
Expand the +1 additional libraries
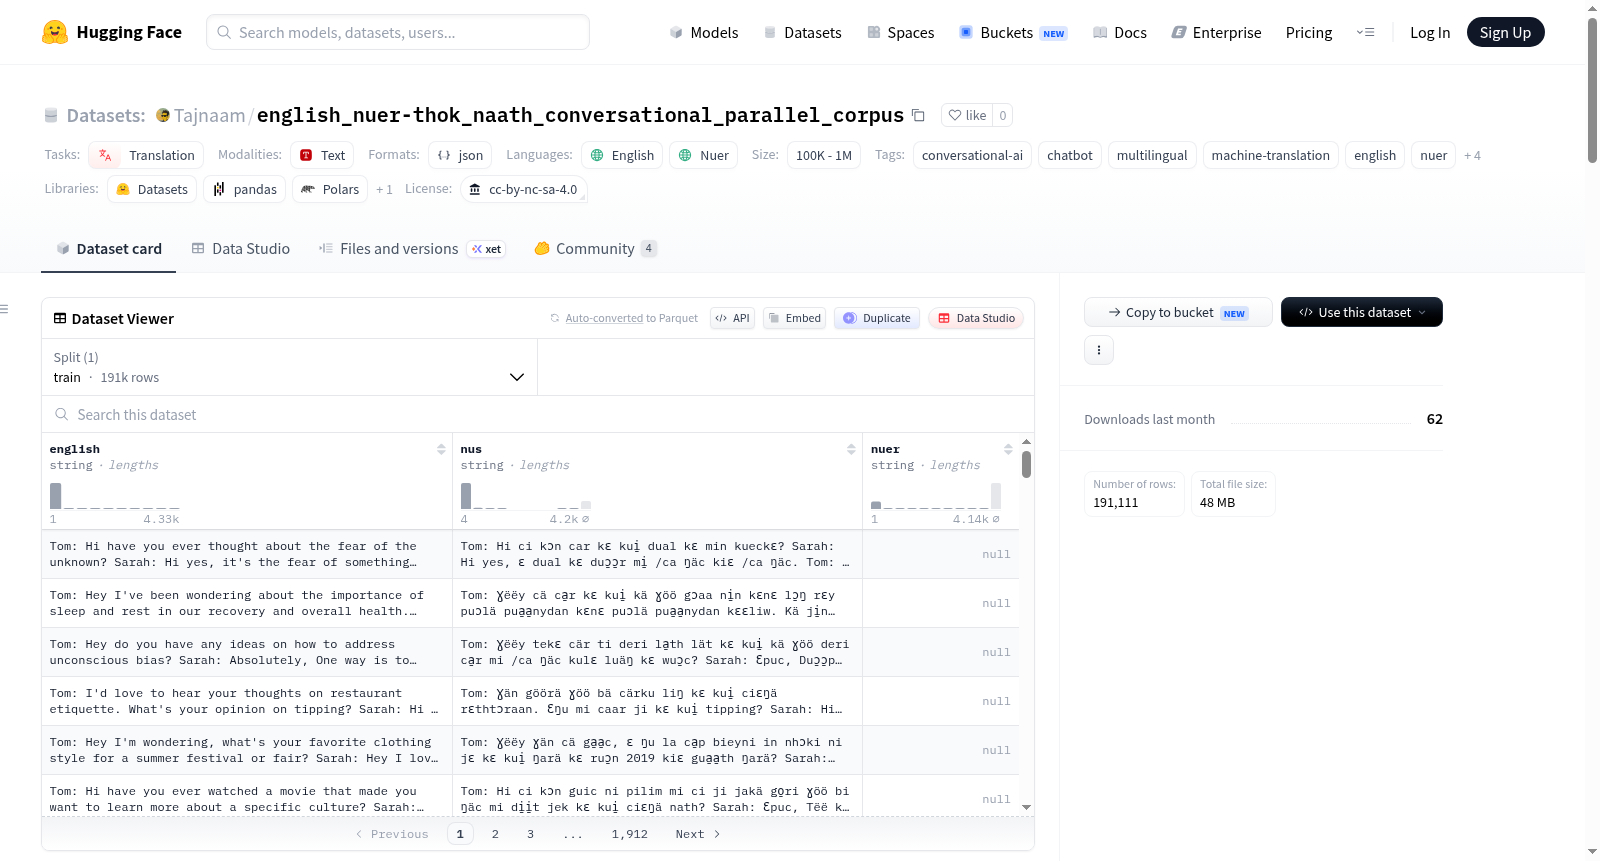pos(384,189)
